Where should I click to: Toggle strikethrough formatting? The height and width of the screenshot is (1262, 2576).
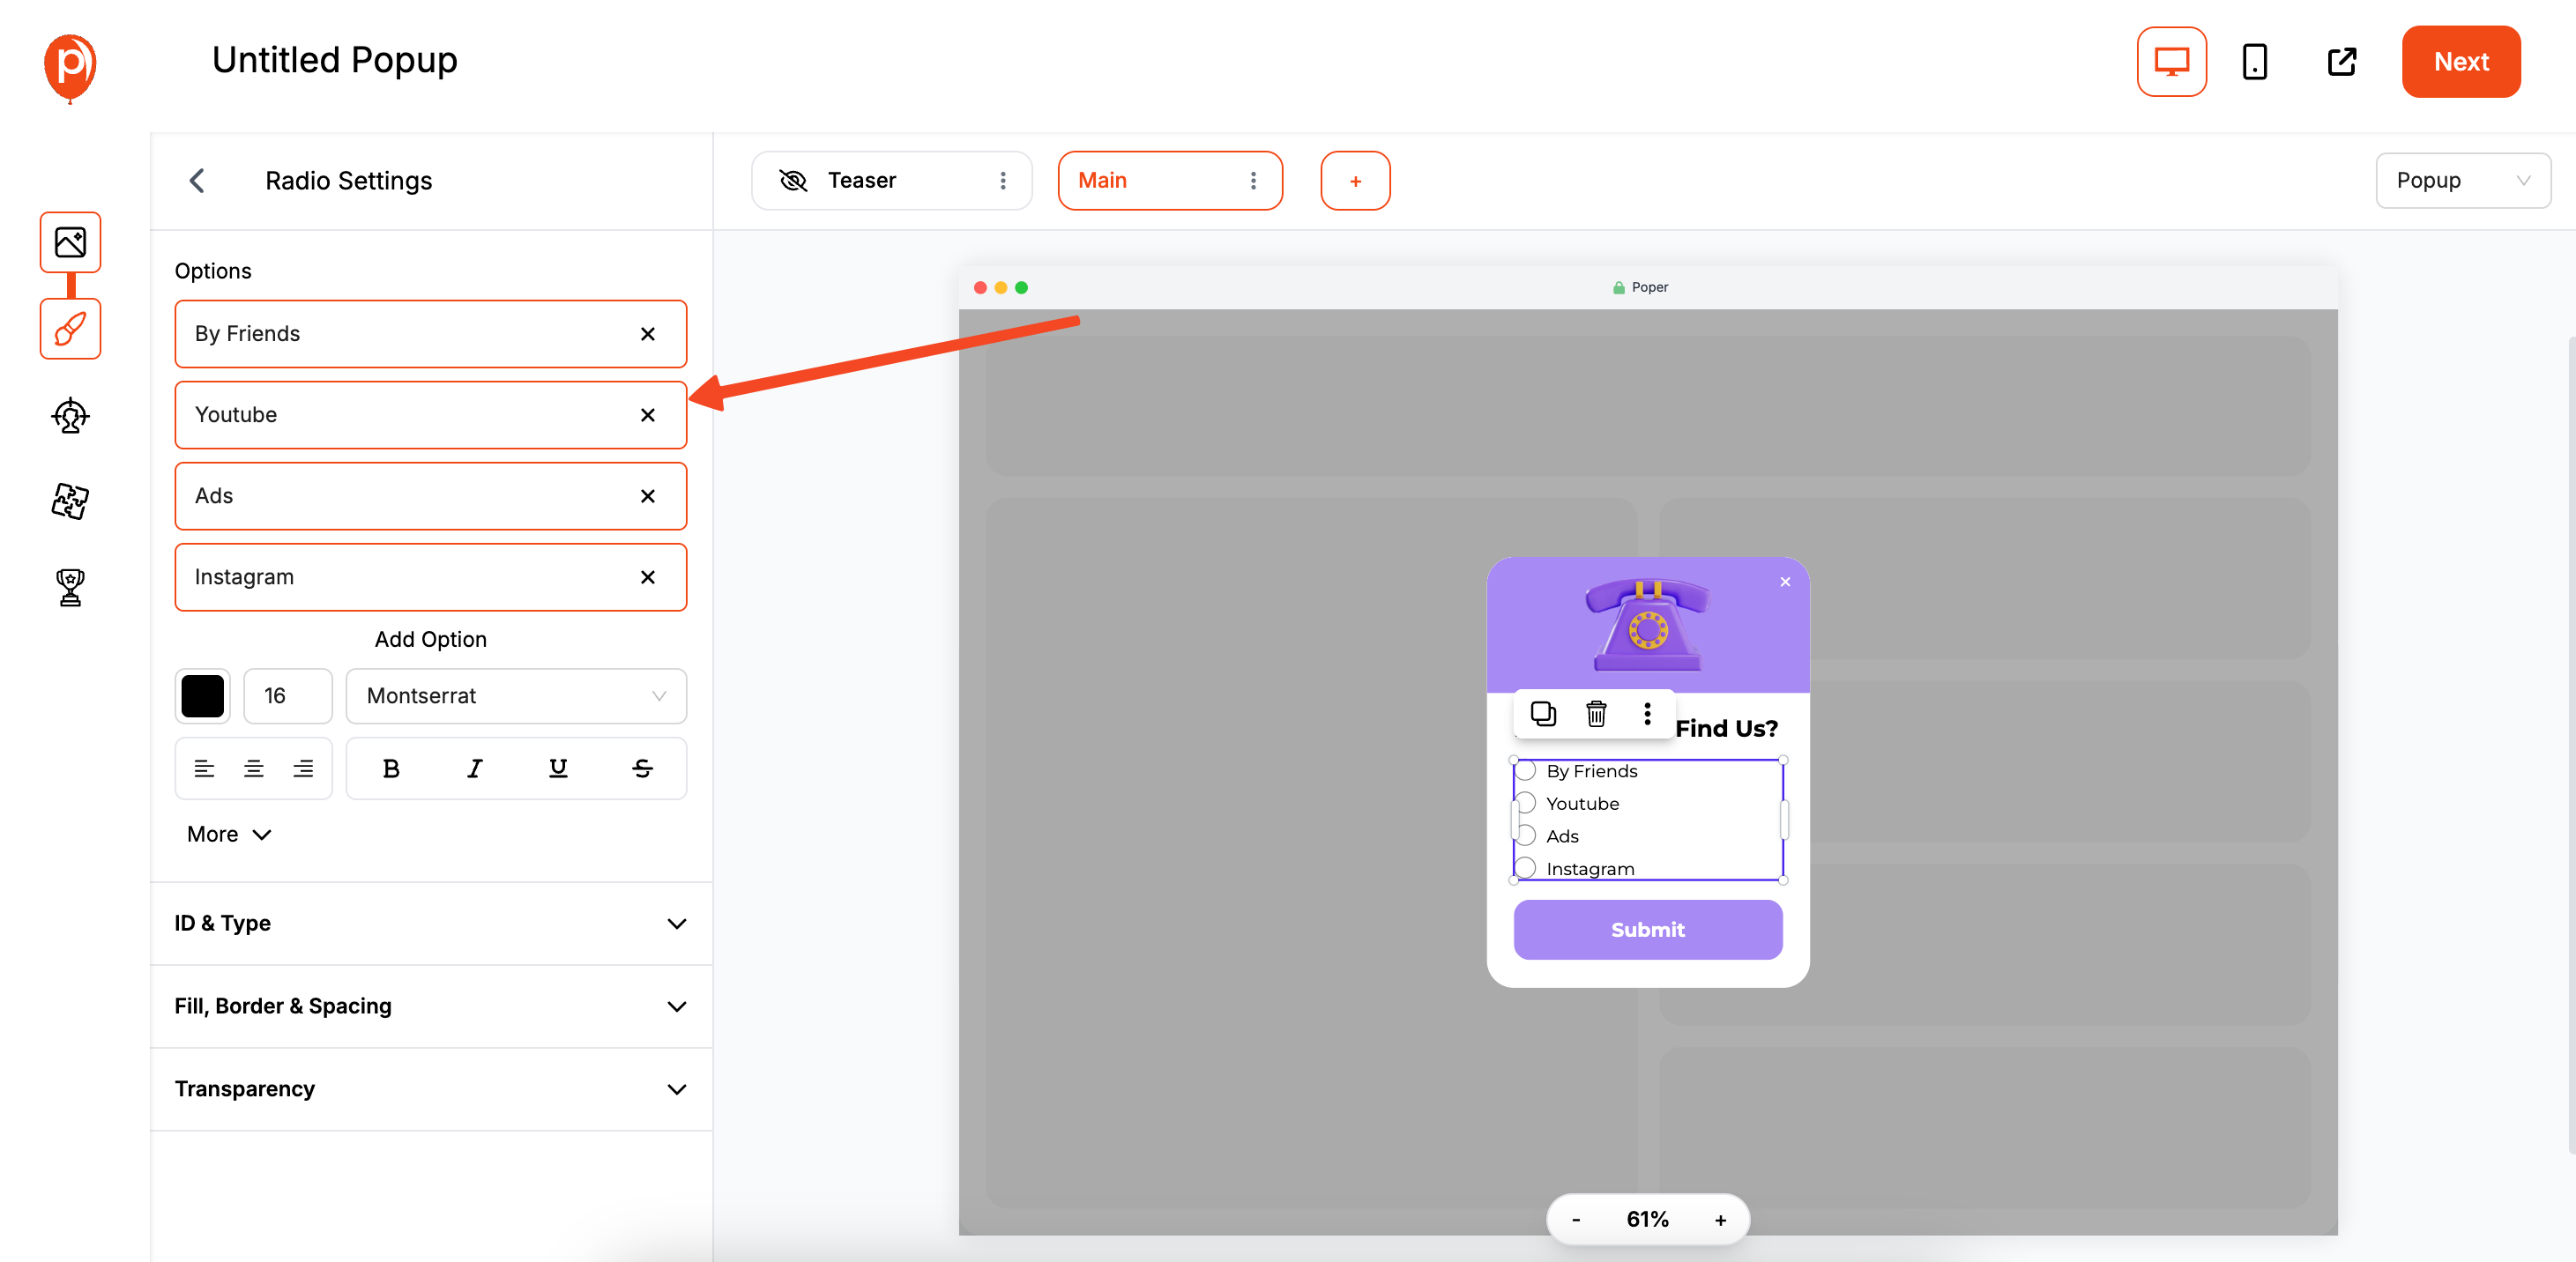(x=642, y=768)
